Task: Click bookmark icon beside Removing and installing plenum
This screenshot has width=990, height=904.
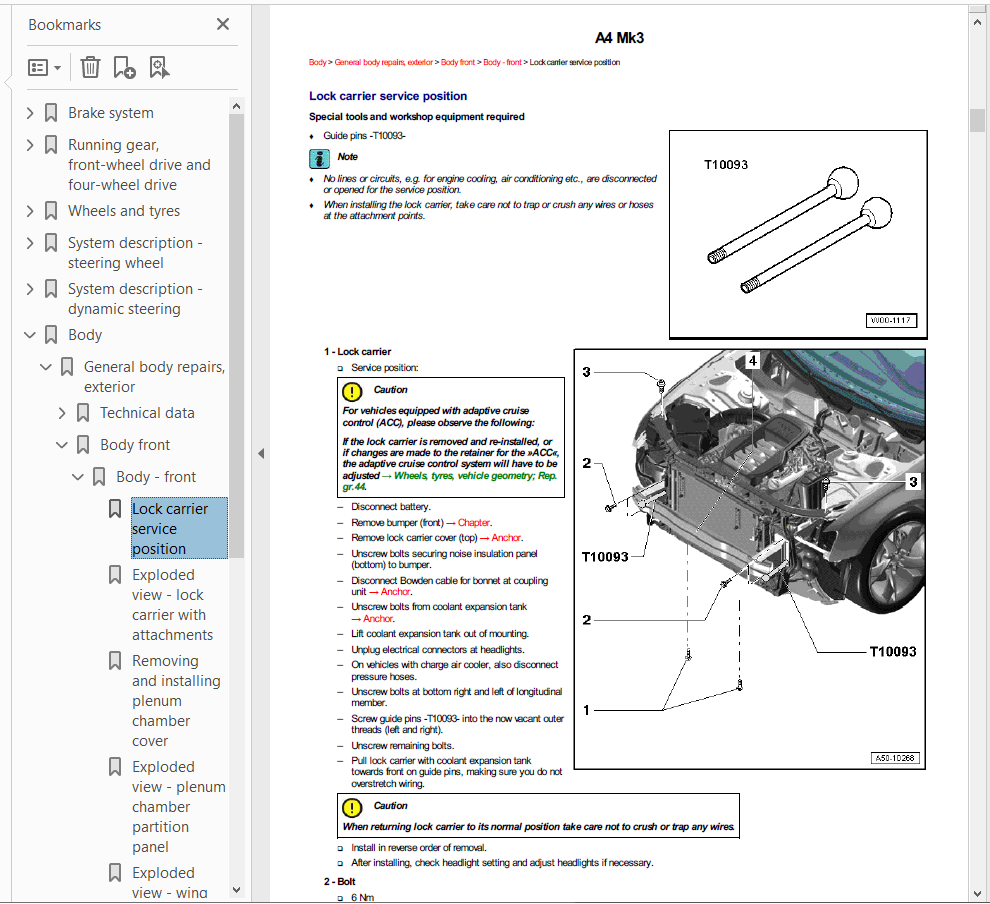Action: [x=115, y=661]
